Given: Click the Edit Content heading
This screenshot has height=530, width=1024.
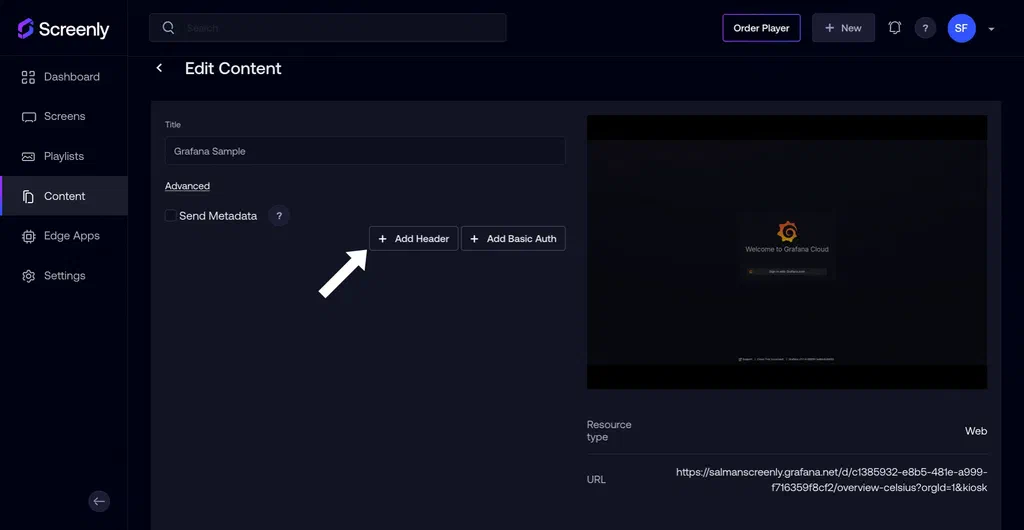Looking at the screenshot, I should point(233,69).
